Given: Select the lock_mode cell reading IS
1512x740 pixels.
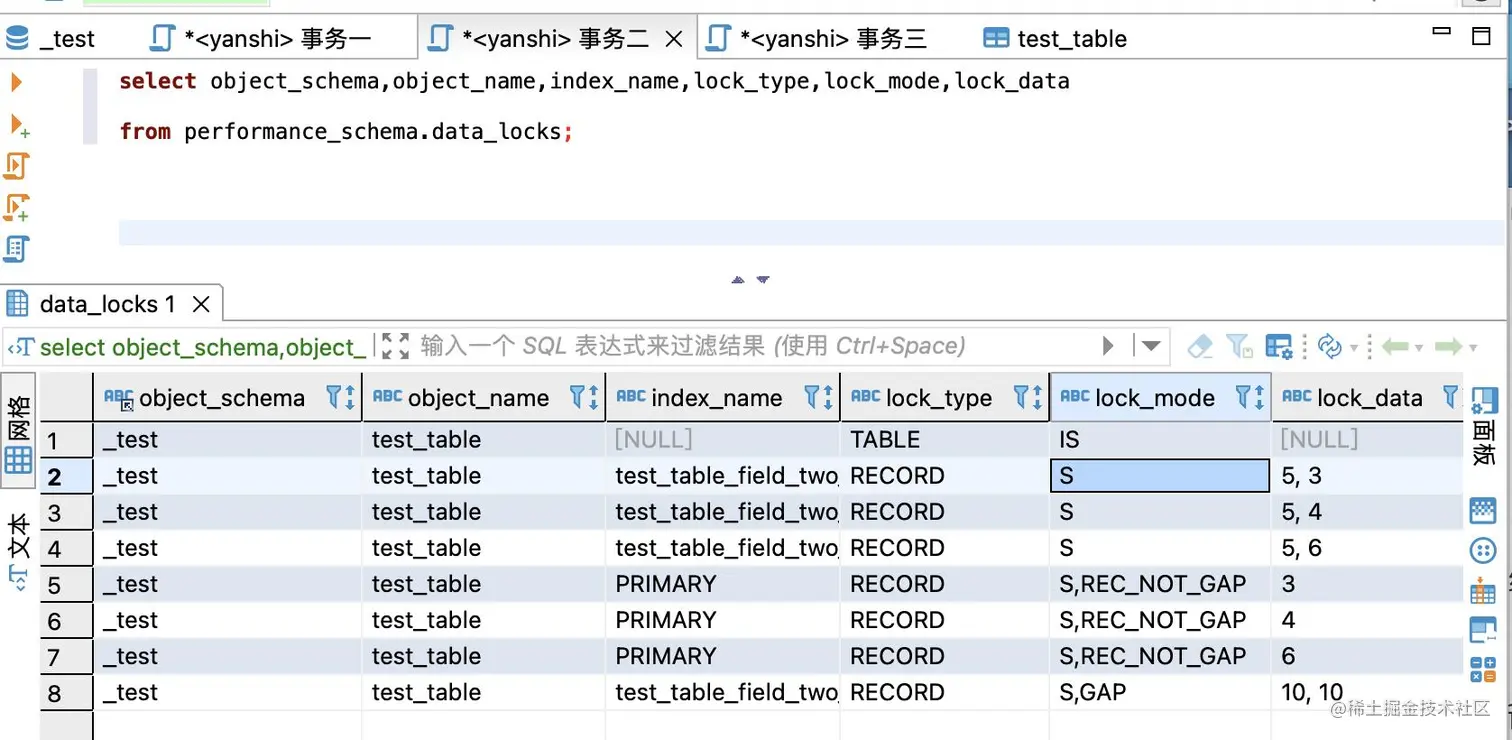Looking at the screenshot, I should [x=1161, y=440].
